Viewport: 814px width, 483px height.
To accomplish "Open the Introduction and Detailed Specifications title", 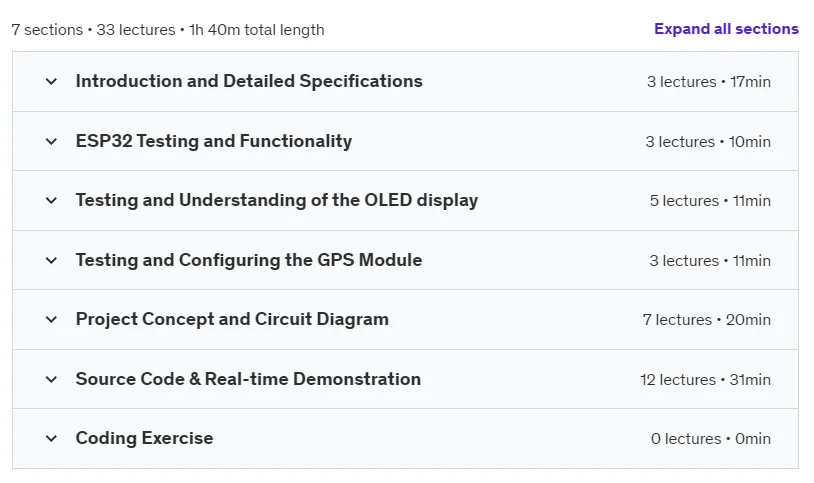I will (x=249, y=81).
